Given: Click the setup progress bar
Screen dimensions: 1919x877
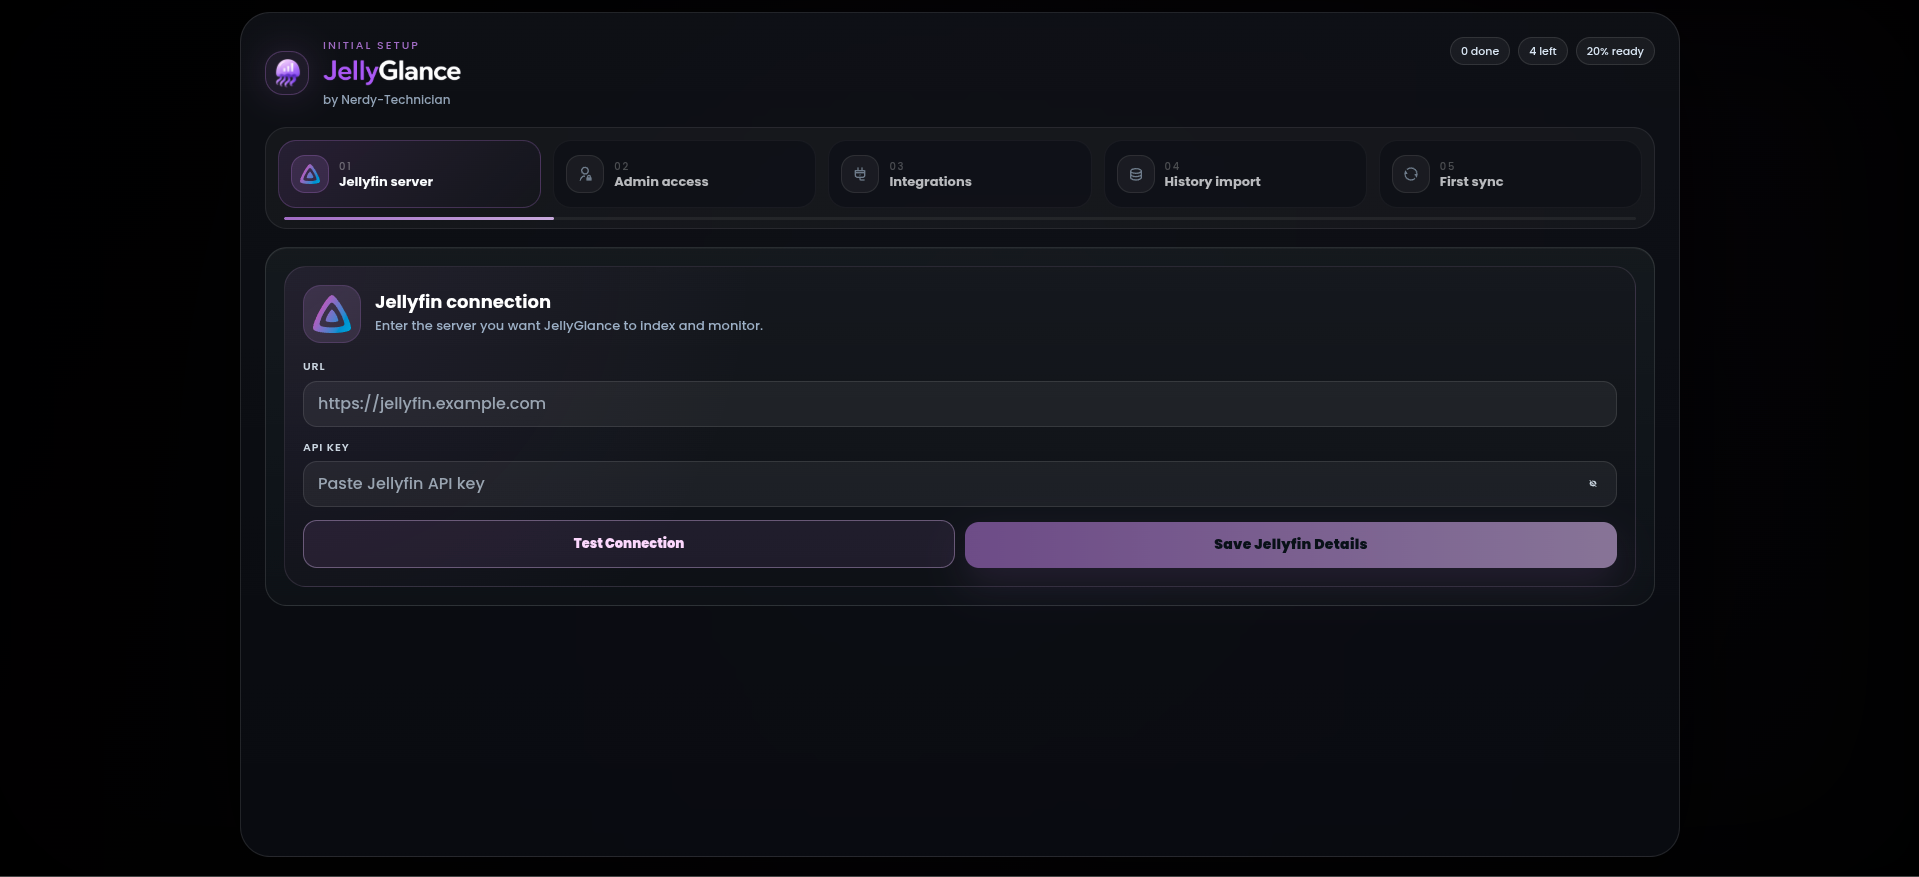Looking at the screenshot, I should [x=960, y=218].
